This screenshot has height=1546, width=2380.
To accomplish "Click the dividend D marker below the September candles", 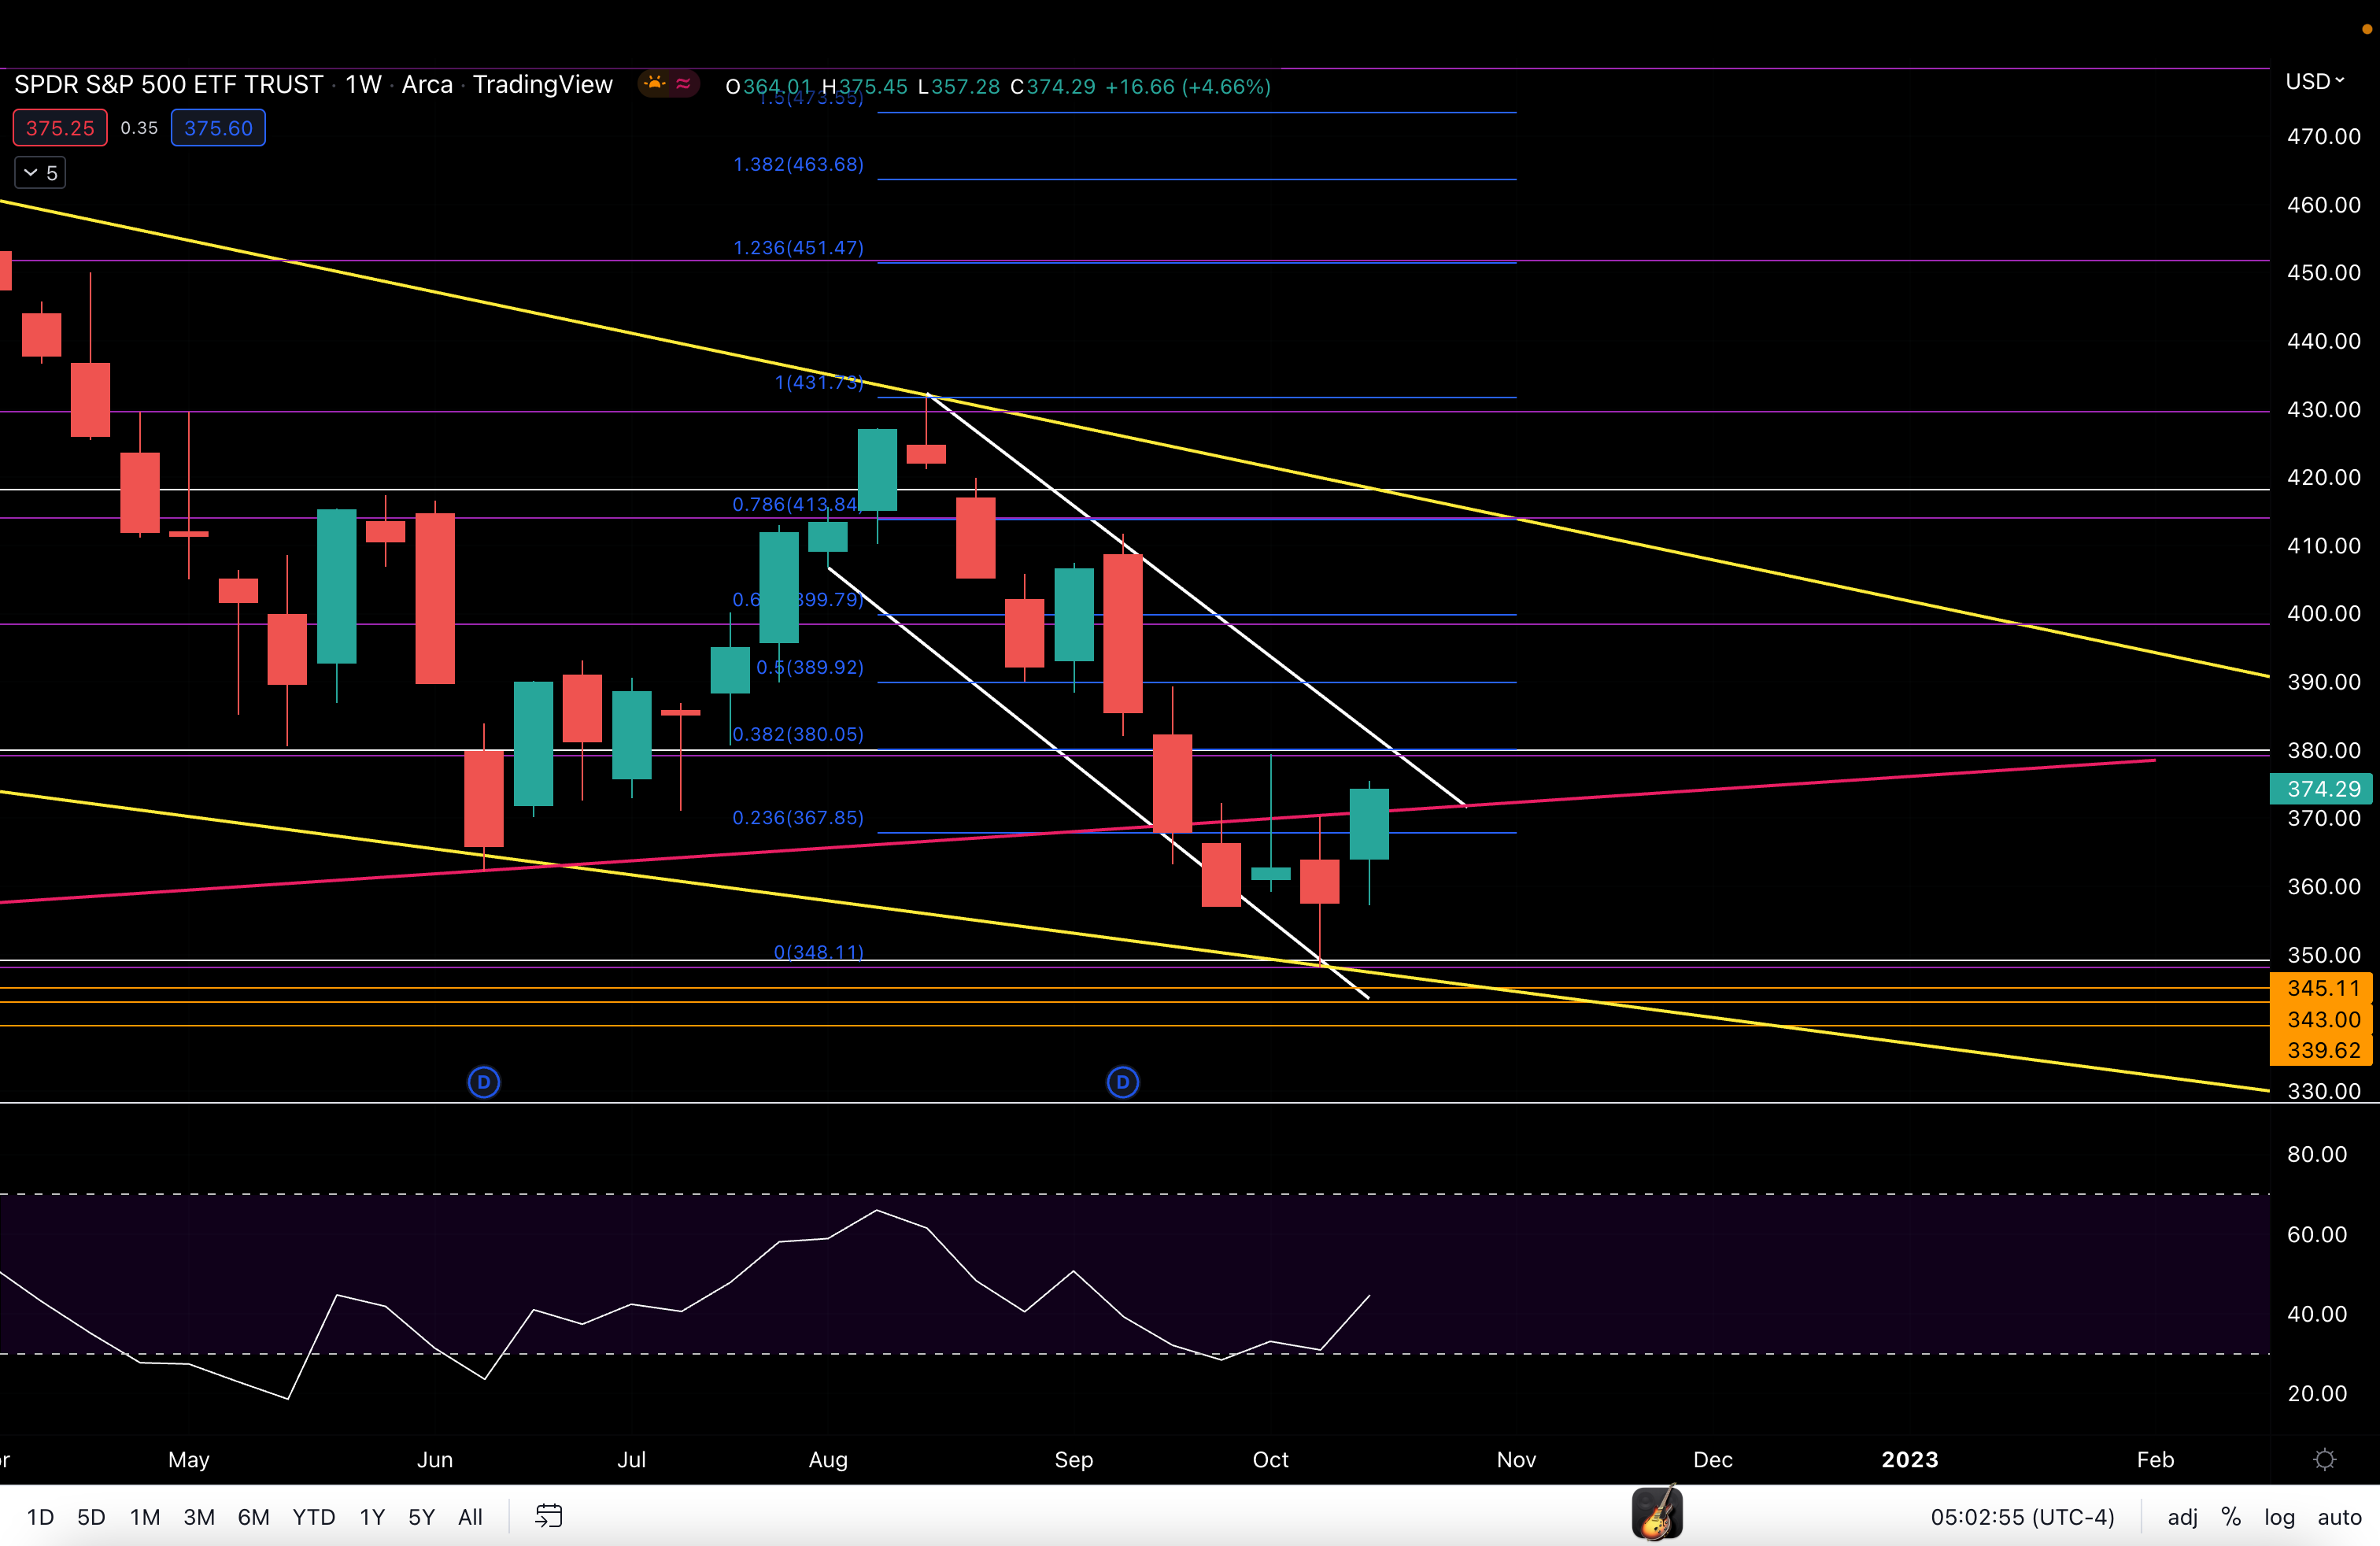I will pyautogui.click(x=1123, y=1082).
